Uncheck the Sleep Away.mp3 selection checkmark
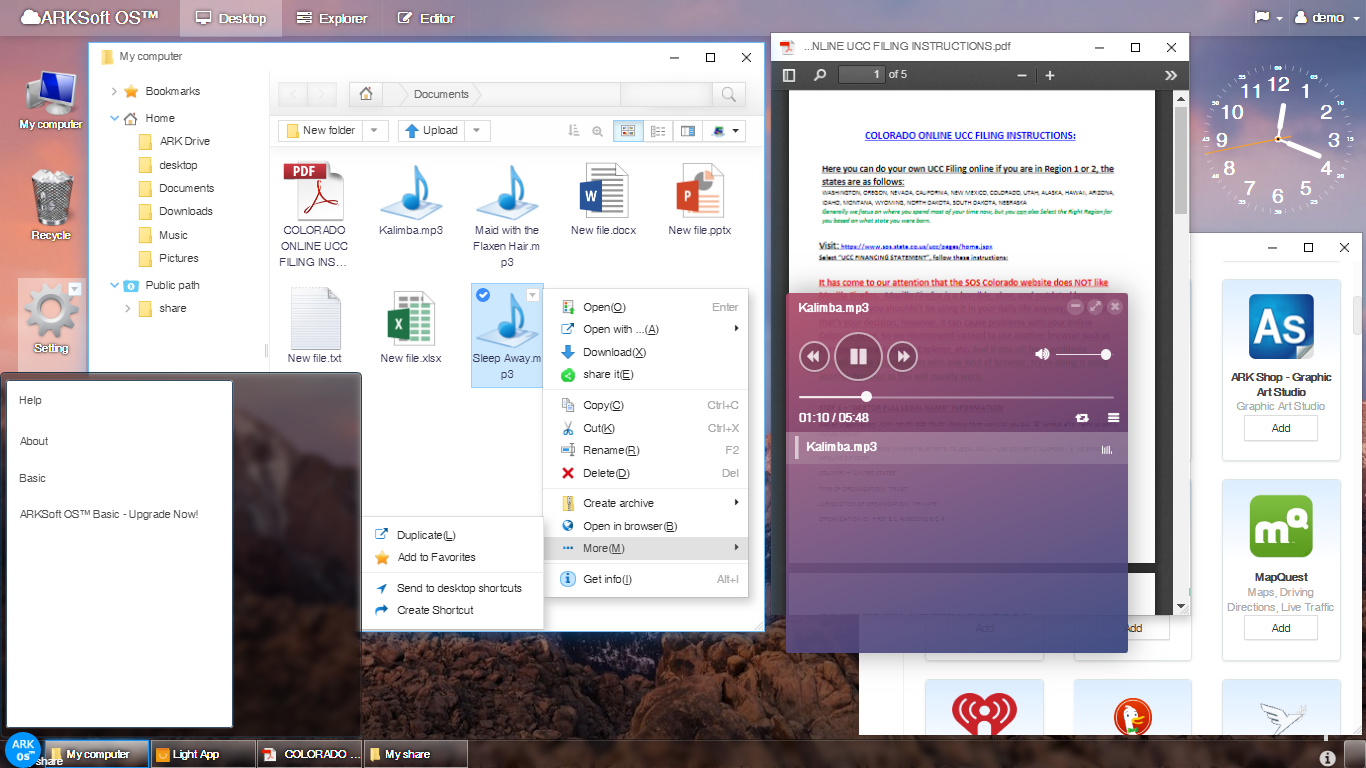 coord(483,294)
